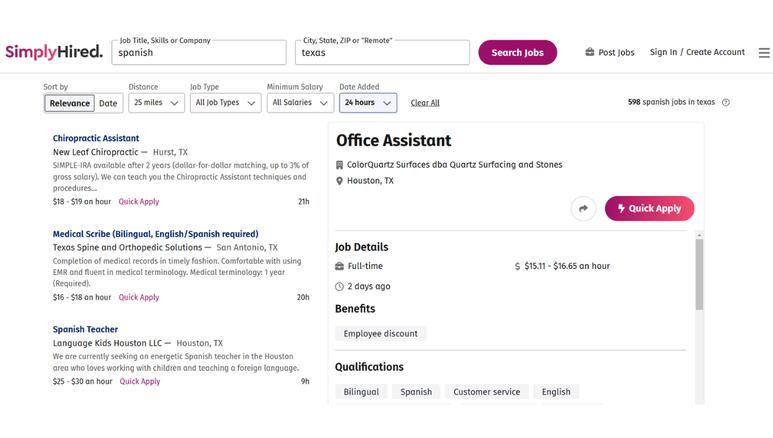The height and width of the screenshot is (438, 773).
Task: Click ColorQuartz Surfaces company name
Action: (x=455, y=165)
